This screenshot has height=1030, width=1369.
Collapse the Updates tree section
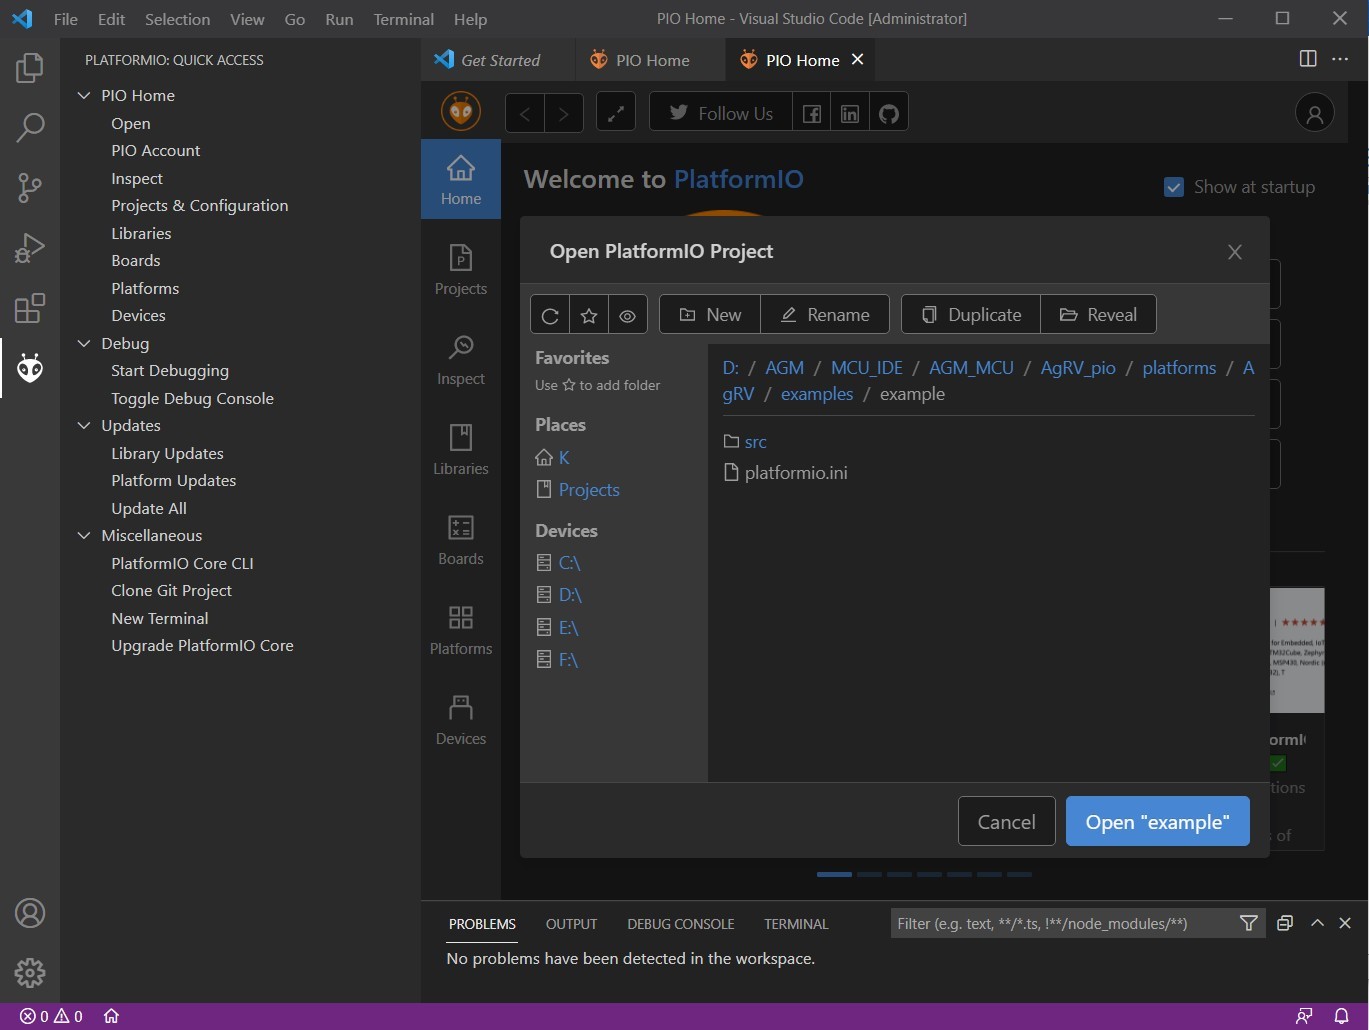click(x=84, y=425)
